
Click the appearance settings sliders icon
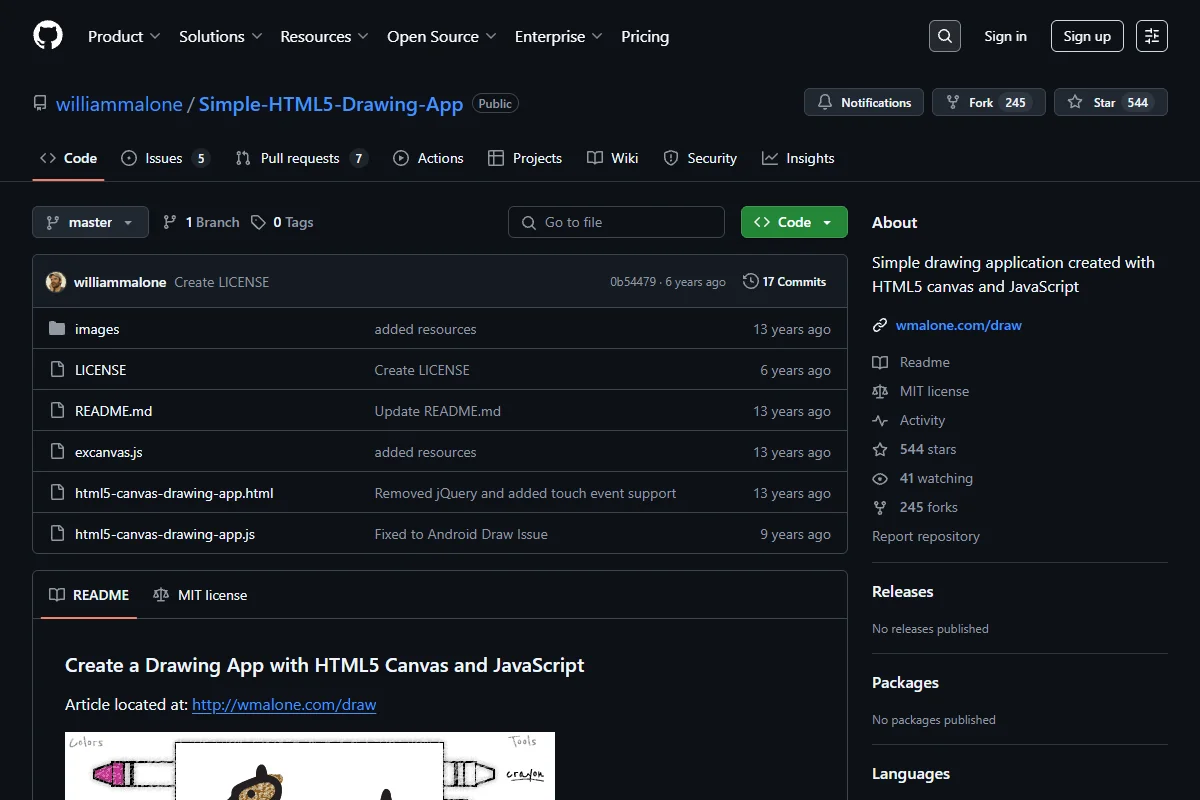(1152, 36)
